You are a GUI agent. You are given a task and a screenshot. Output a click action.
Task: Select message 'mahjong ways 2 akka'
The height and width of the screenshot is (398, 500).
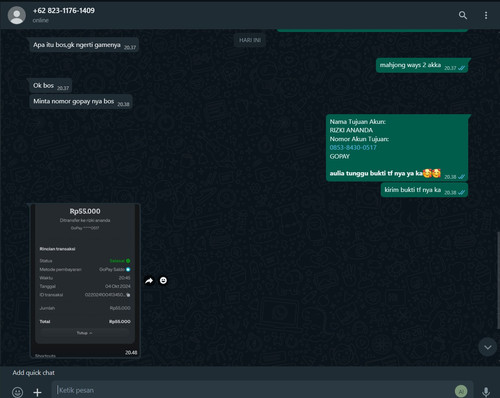click(x=422, y=65)
